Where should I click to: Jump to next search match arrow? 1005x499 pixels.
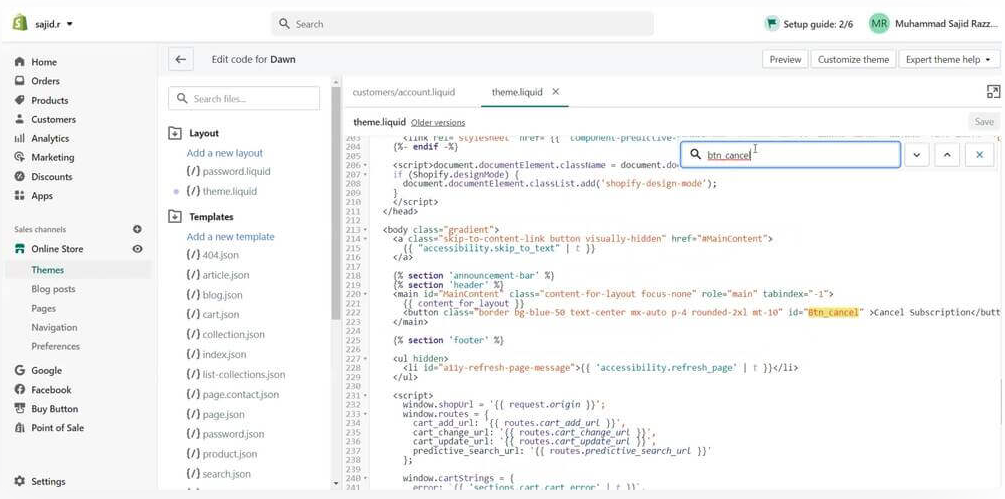point(916,155)
